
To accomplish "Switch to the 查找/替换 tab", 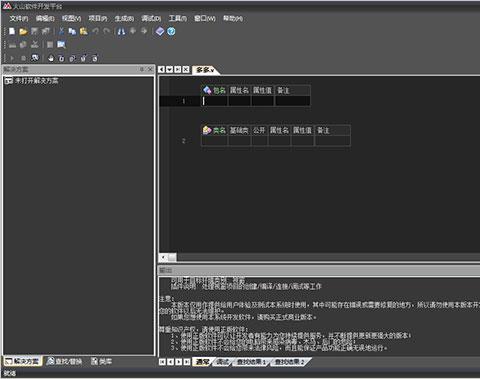I will pos(65,361).
